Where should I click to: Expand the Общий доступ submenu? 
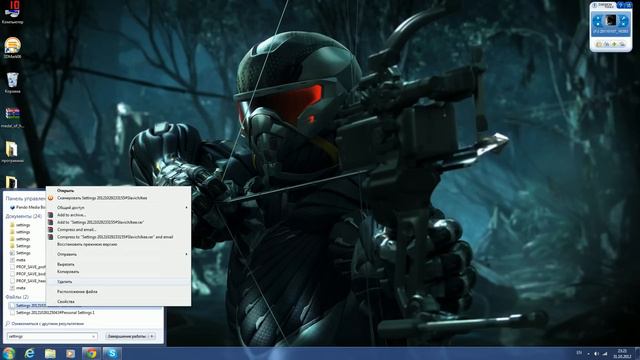click(118, 207)
